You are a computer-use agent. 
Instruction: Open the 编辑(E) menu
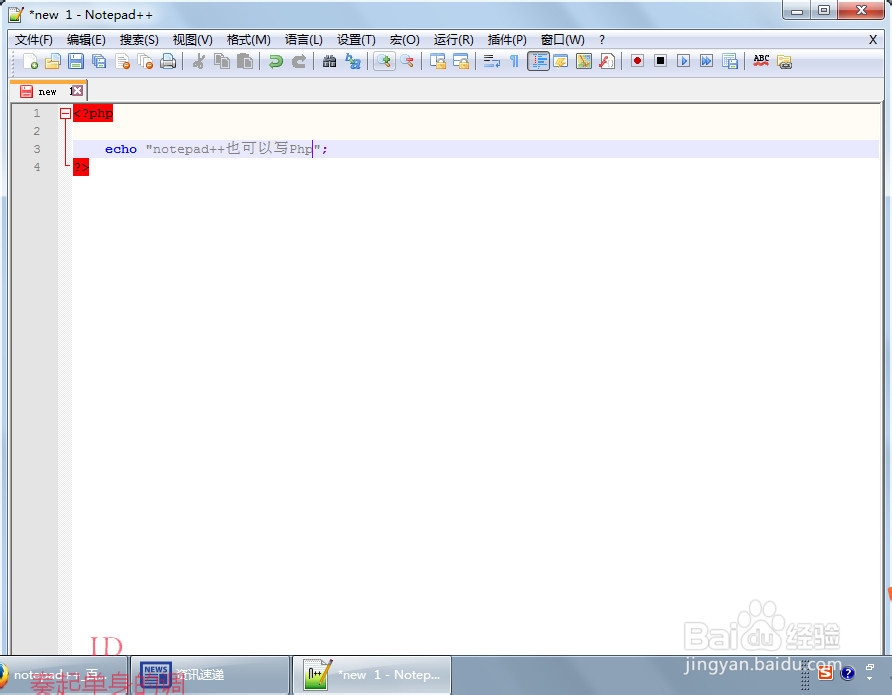tap(86, 40)
